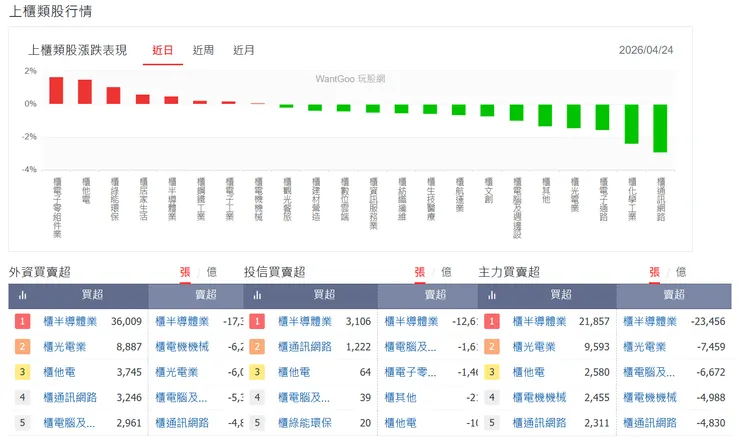
Task: Click the value 21,857 in 主力 table
Action: [594, 321]
